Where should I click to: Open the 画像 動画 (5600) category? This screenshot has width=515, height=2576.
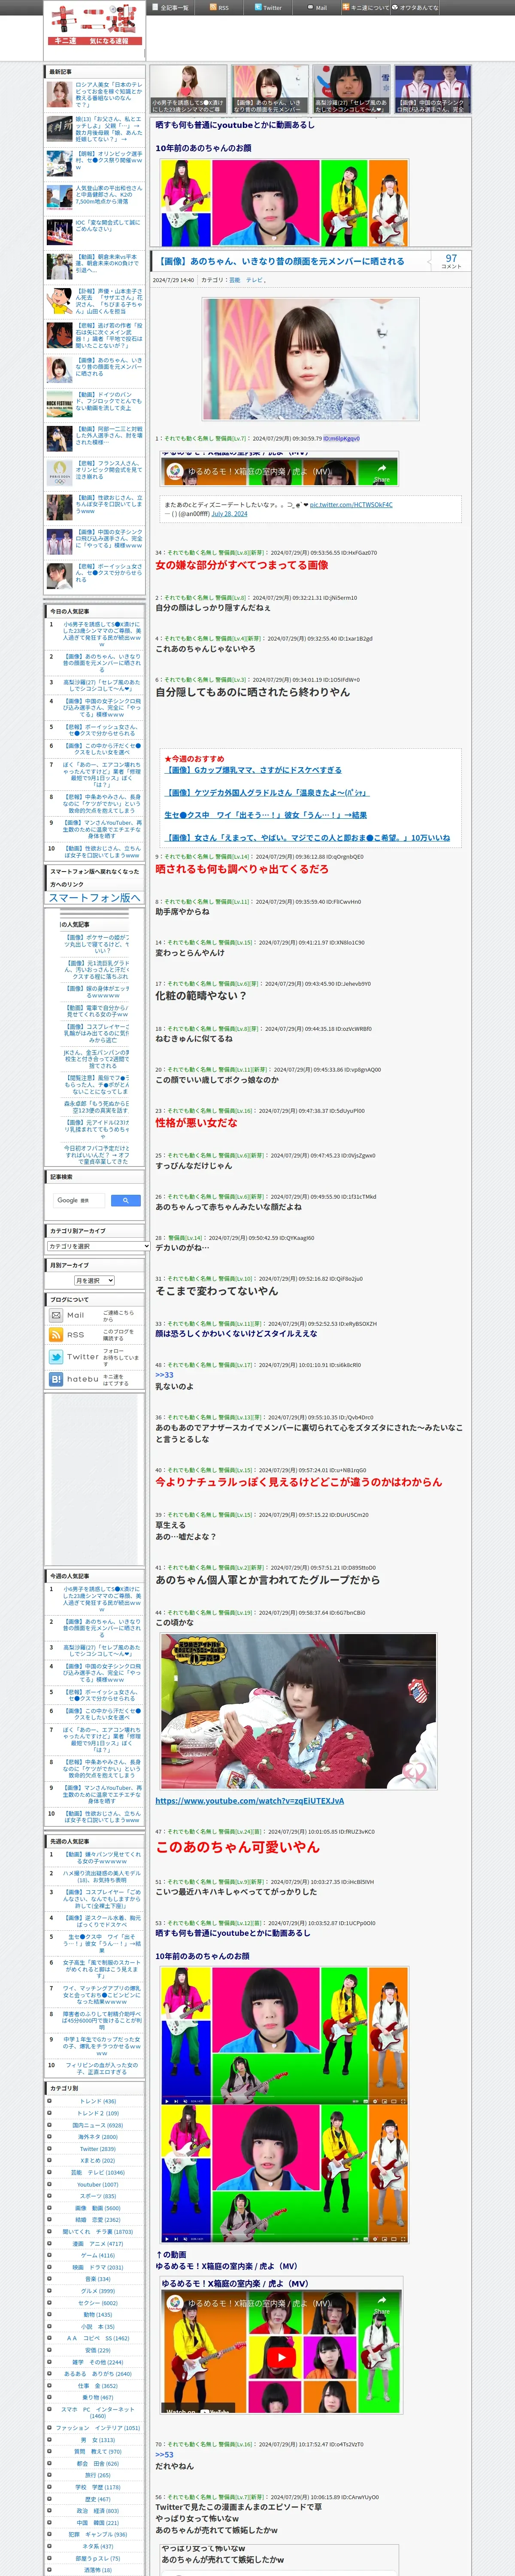tap(98, 2207)
